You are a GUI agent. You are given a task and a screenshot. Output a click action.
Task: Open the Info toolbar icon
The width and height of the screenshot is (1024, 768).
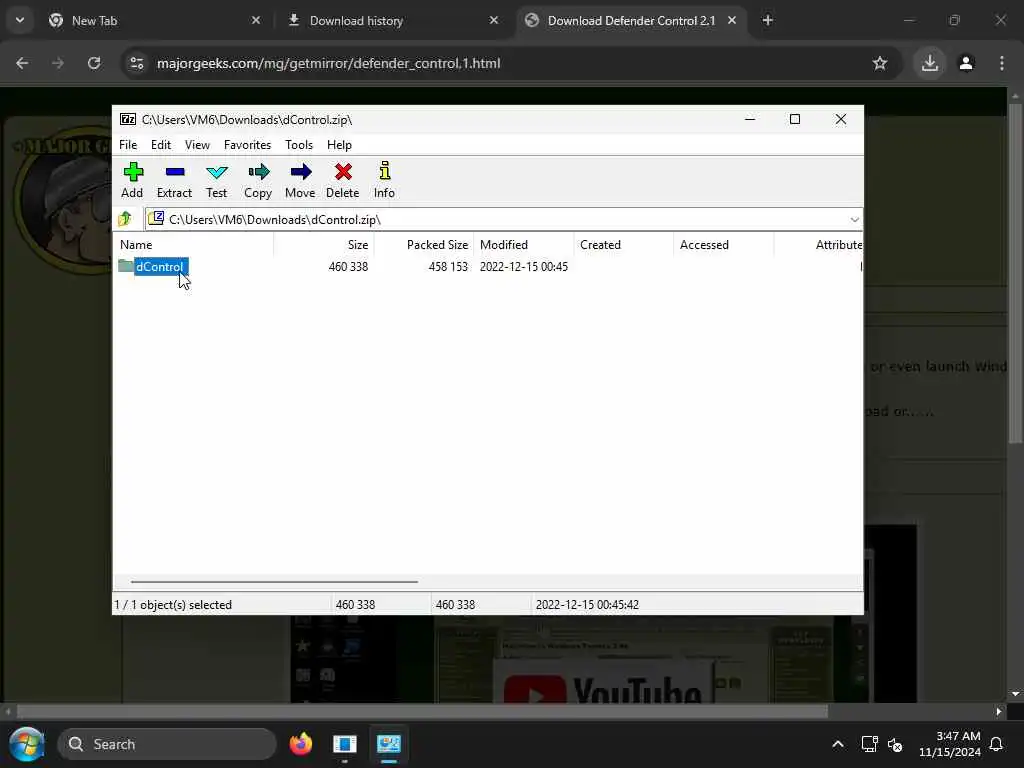point(384,180)
